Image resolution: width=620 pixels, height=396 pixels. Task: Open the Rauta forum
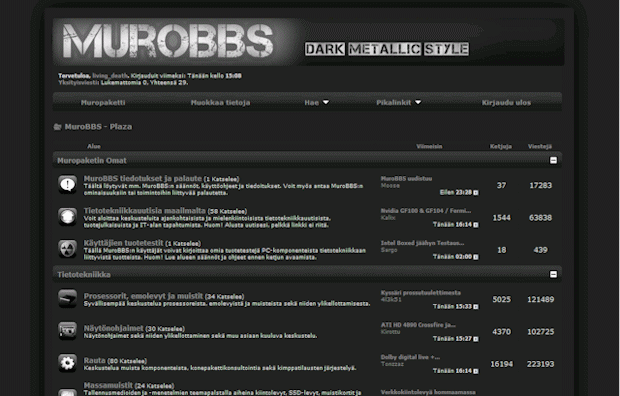[x=95, y=360]
